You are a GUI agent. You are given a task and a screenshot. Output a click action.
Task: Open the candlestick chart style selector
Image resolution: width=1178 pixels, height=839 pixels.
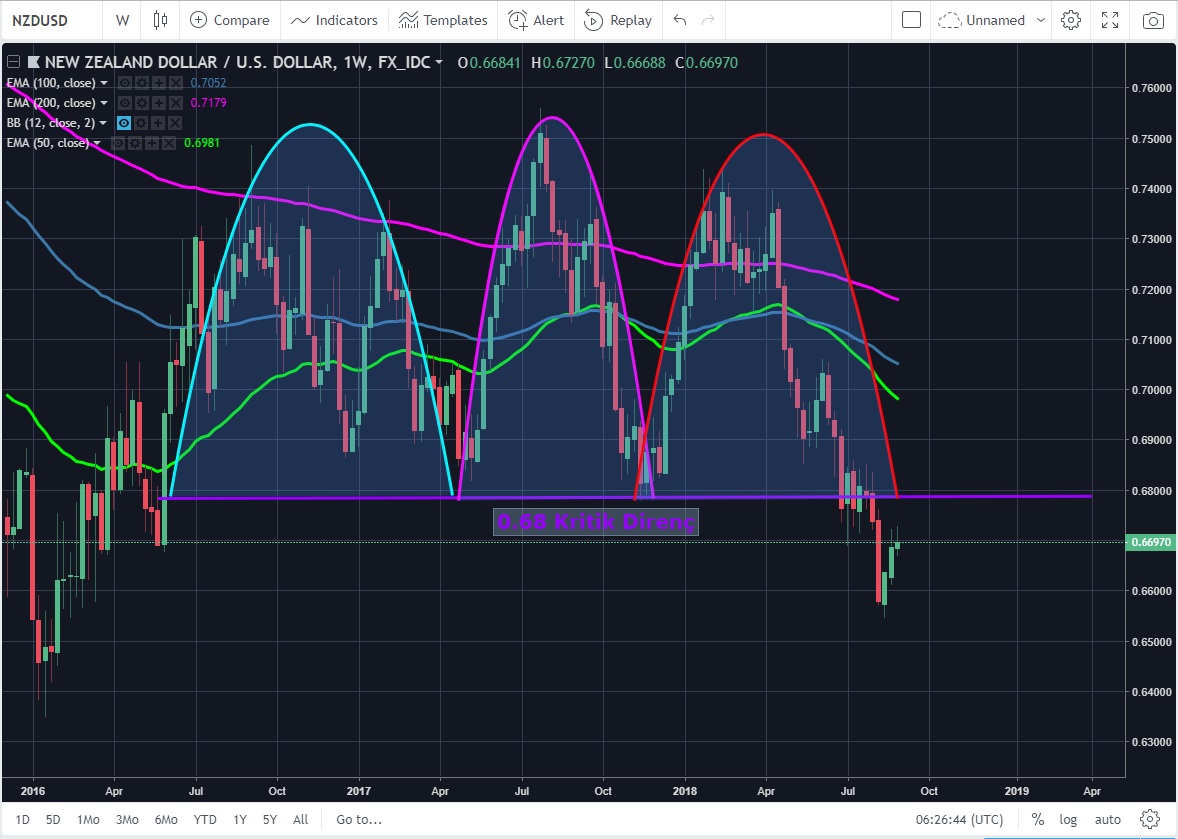pos(160,20)
